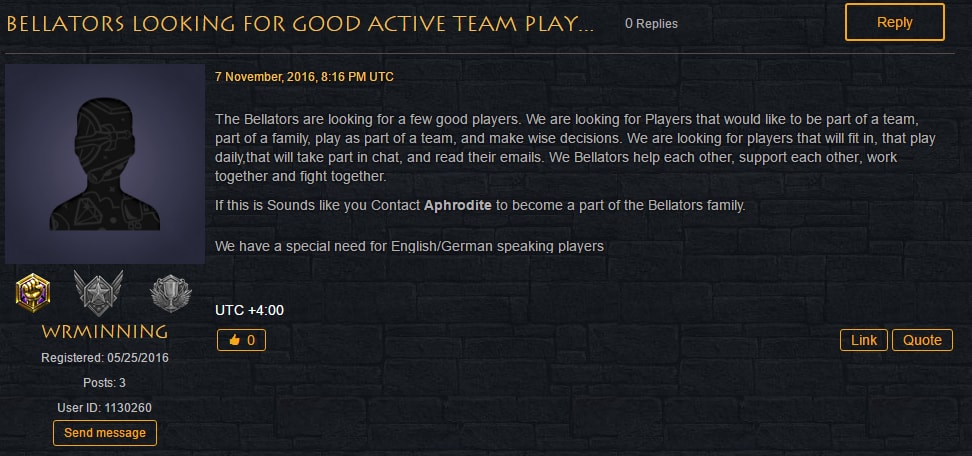Viewport: 972px width, 456px height.
Task: Click the silver trophy wreath badge
Action: point(170,292)
